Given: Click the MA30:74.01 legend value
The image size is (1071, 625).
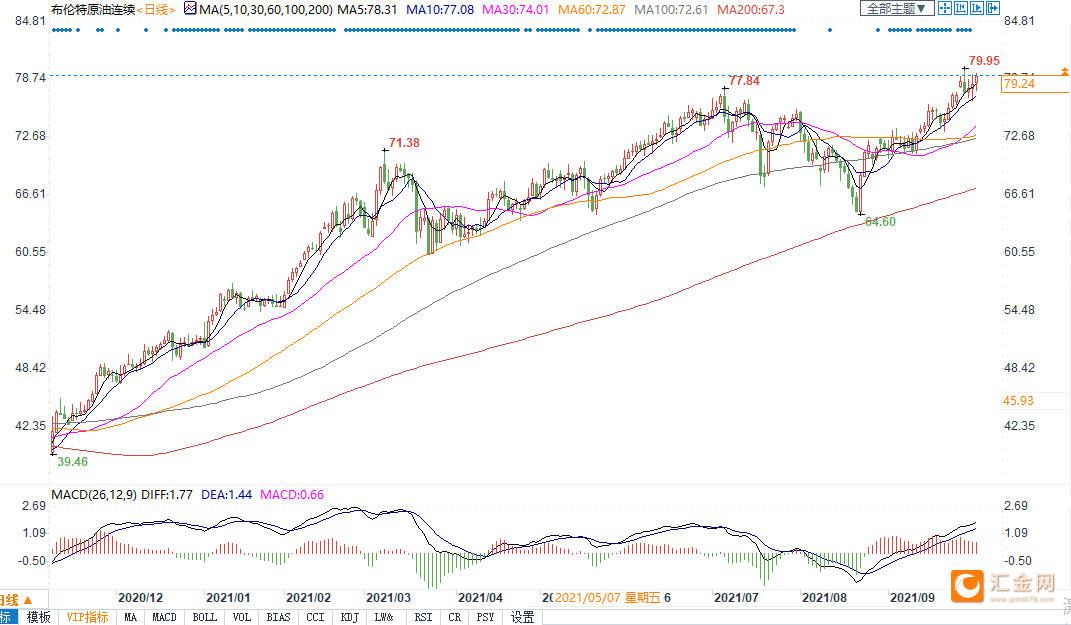Looking at the screenshot, I should pos(516,10).
